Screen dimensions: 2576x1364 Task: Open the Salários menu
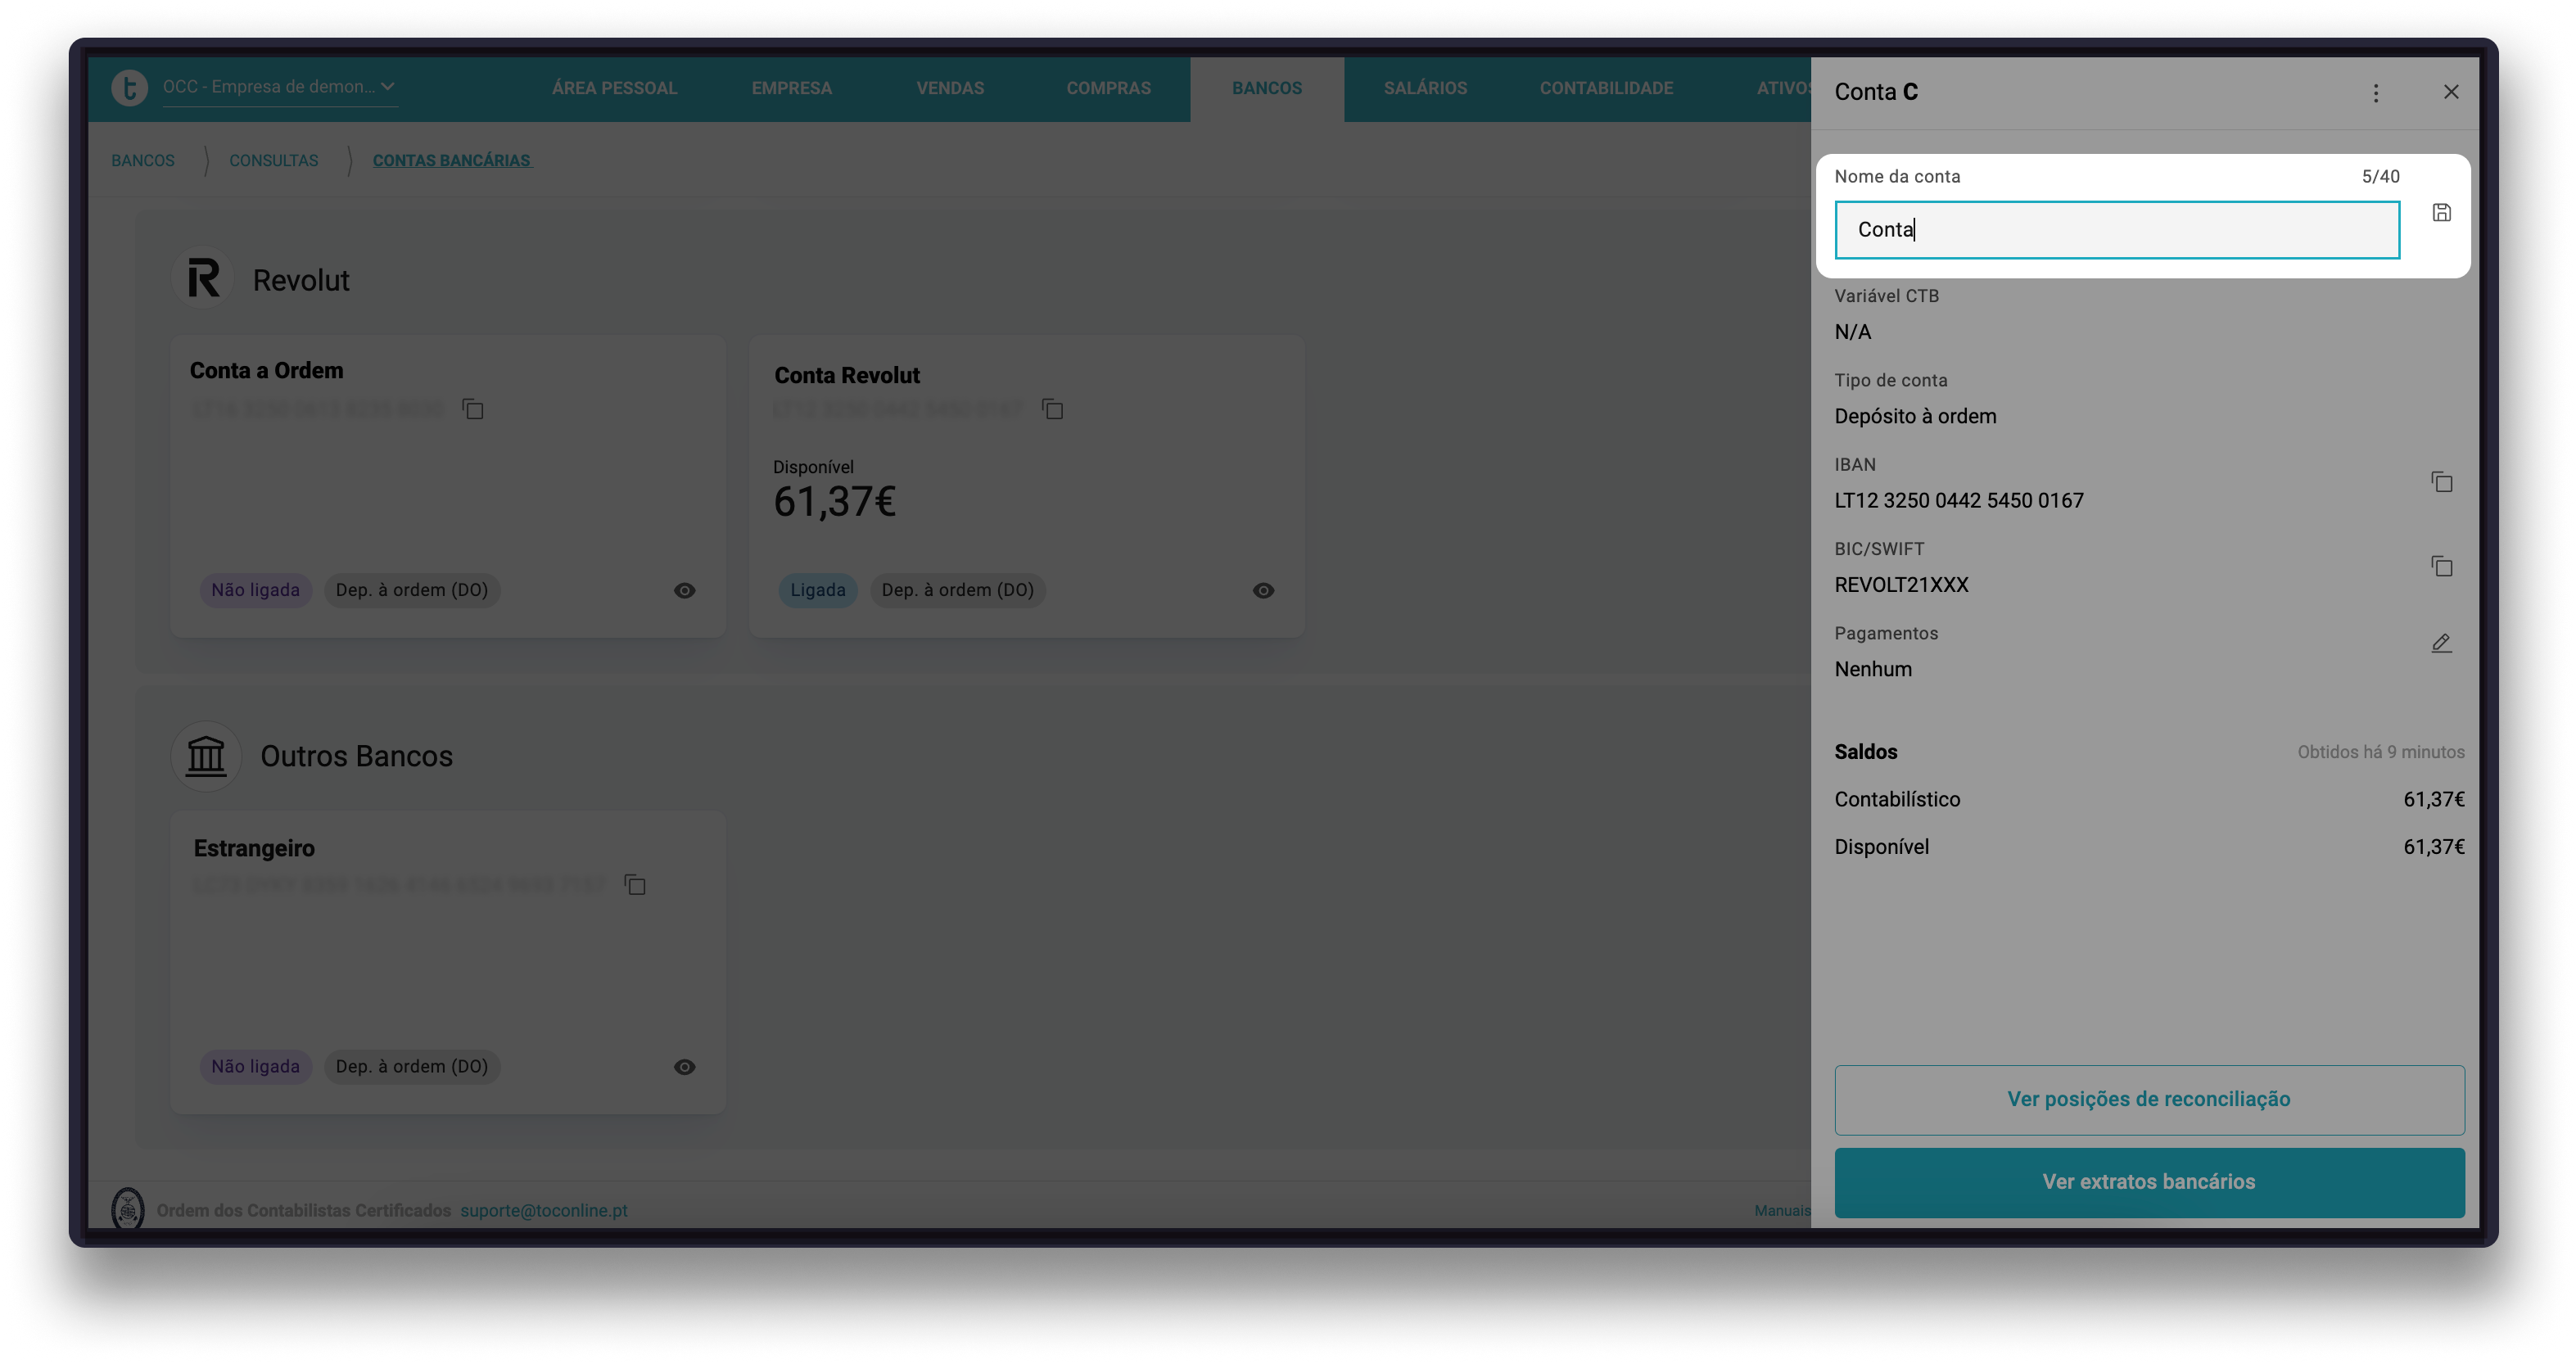[1425, 88]
